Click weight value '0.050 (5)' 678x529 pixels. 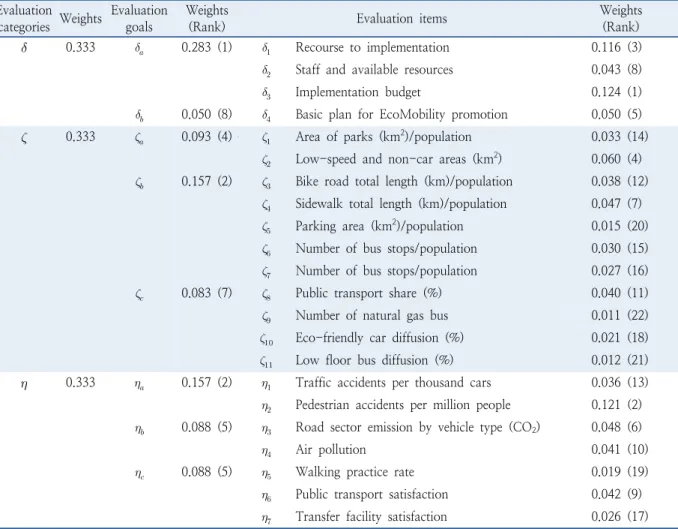616,114
